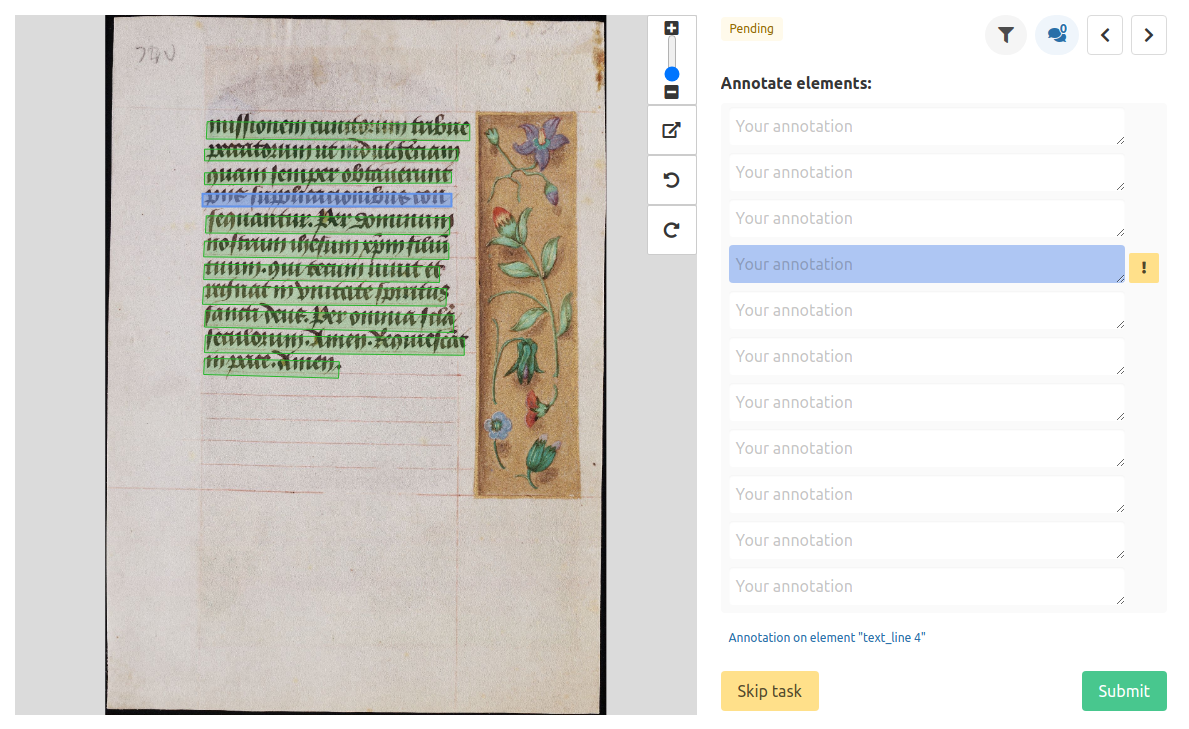Click the floral border illustration on manuscript
Screen dimensions: 1189x729
pyautogui.click(x=528, y=305)
